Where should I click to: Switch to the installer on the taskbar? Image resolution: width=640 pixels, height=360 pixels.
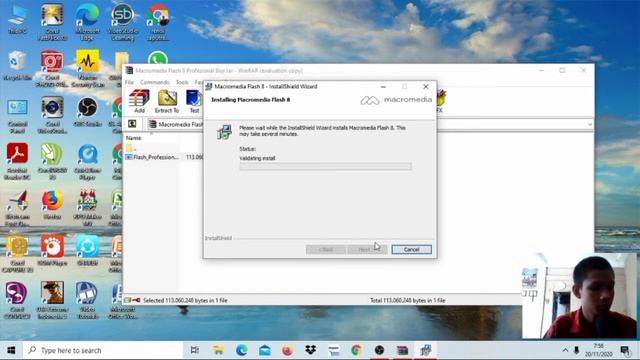click(x=426, y=350)
